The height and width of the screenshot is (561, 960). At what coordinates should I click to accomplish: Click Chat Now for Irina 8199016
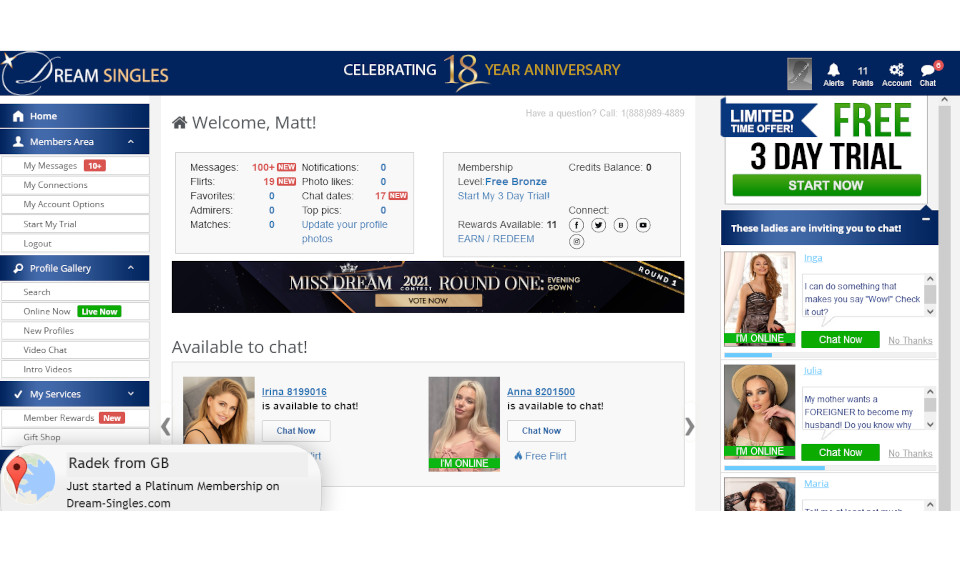point(296,431)
